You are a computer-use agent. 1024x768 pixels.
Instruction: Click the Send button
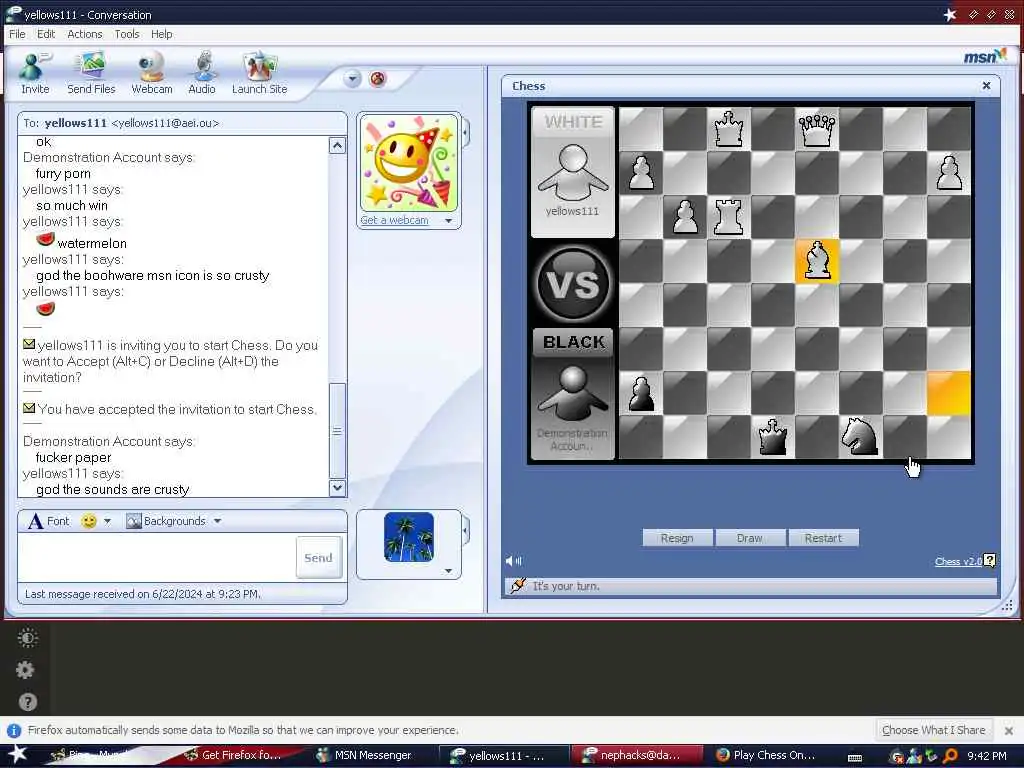319,558
